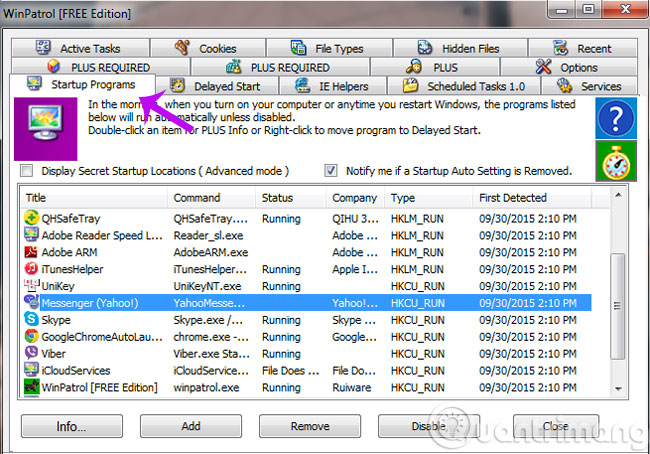This screenshot has width=650, height=454.
Task: Click the Active Tasks tab icon
Action: [43, 48]
